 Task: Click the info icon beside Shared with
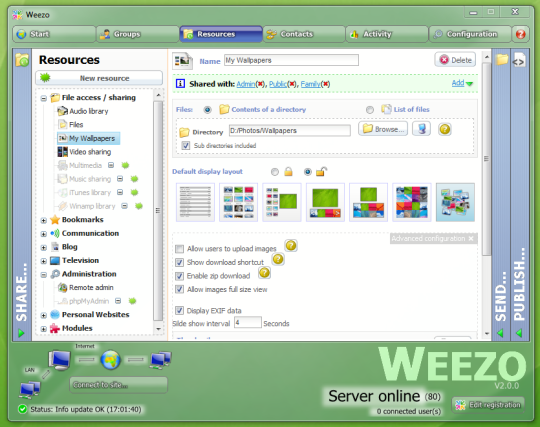tap(180, 84)
